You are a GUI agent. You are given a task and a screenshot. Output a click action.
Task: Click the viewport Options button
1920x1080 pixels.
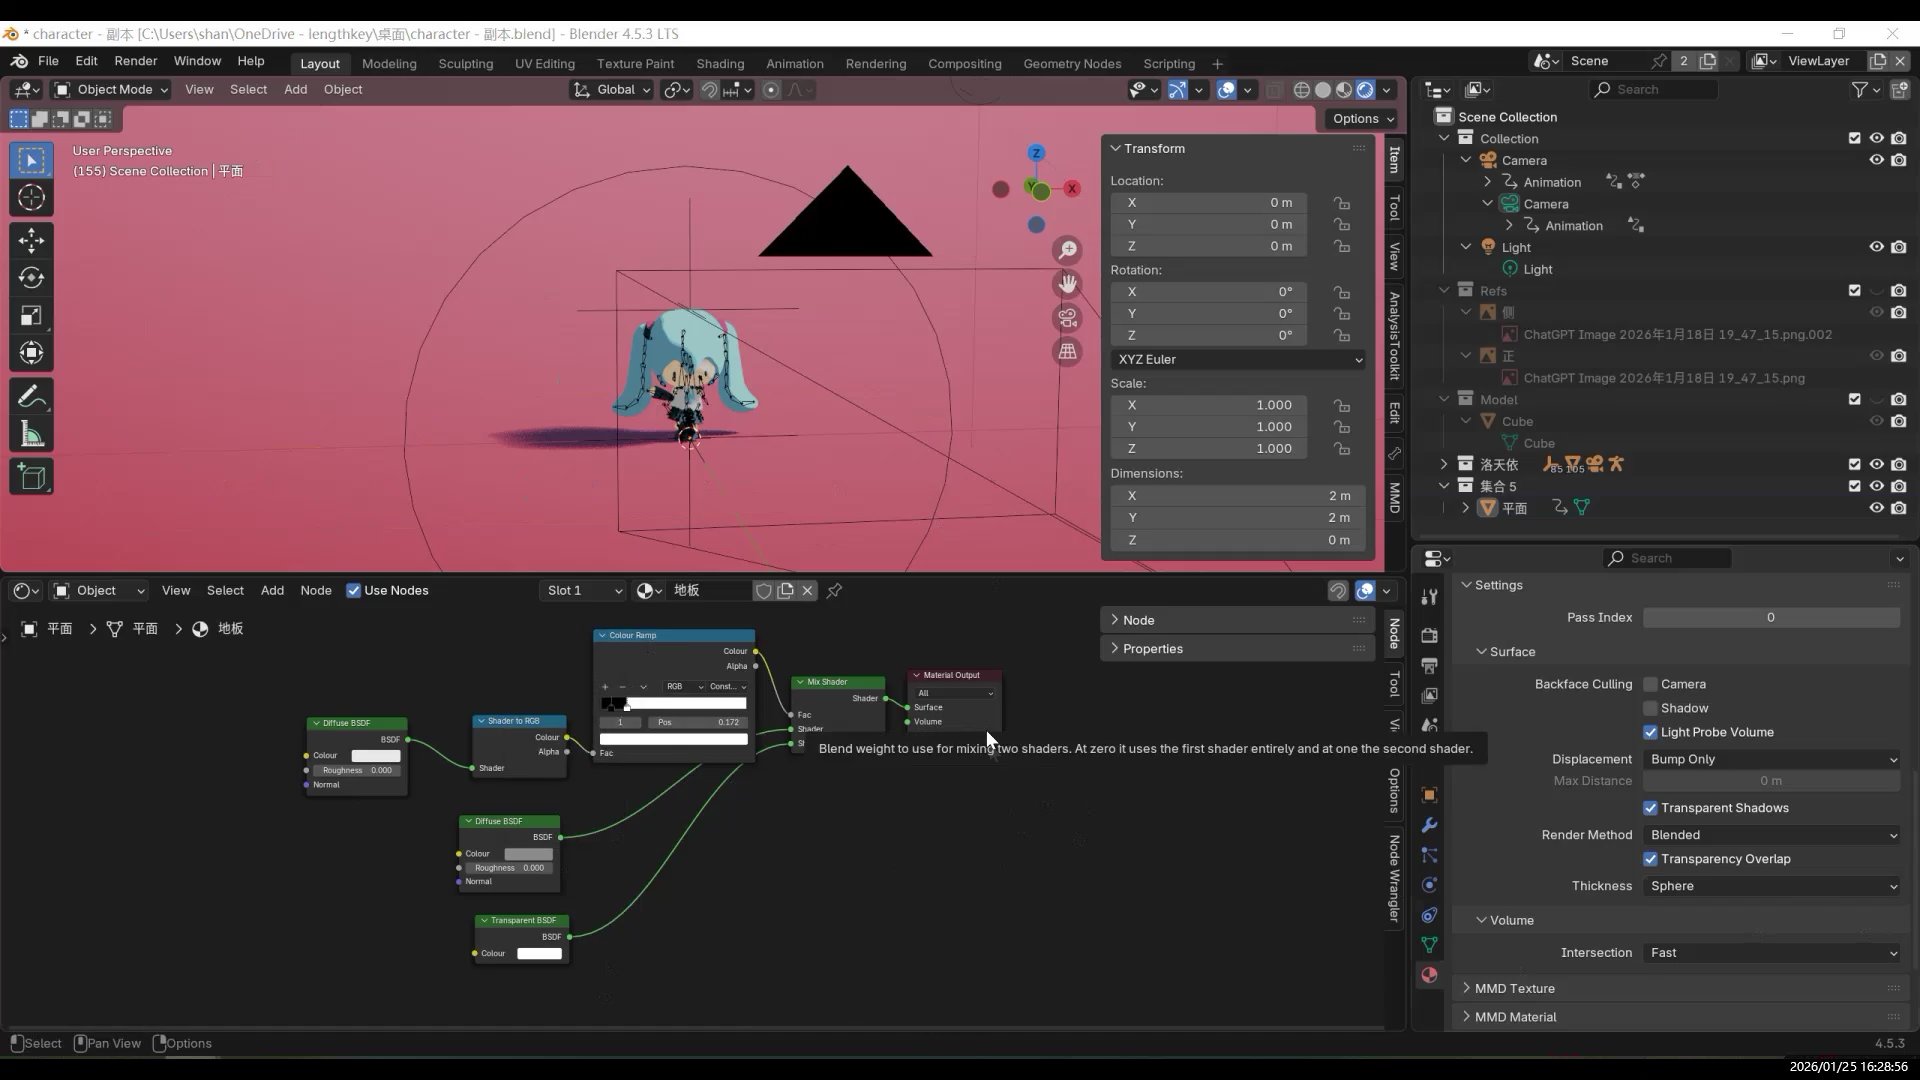coord(1363,118)
